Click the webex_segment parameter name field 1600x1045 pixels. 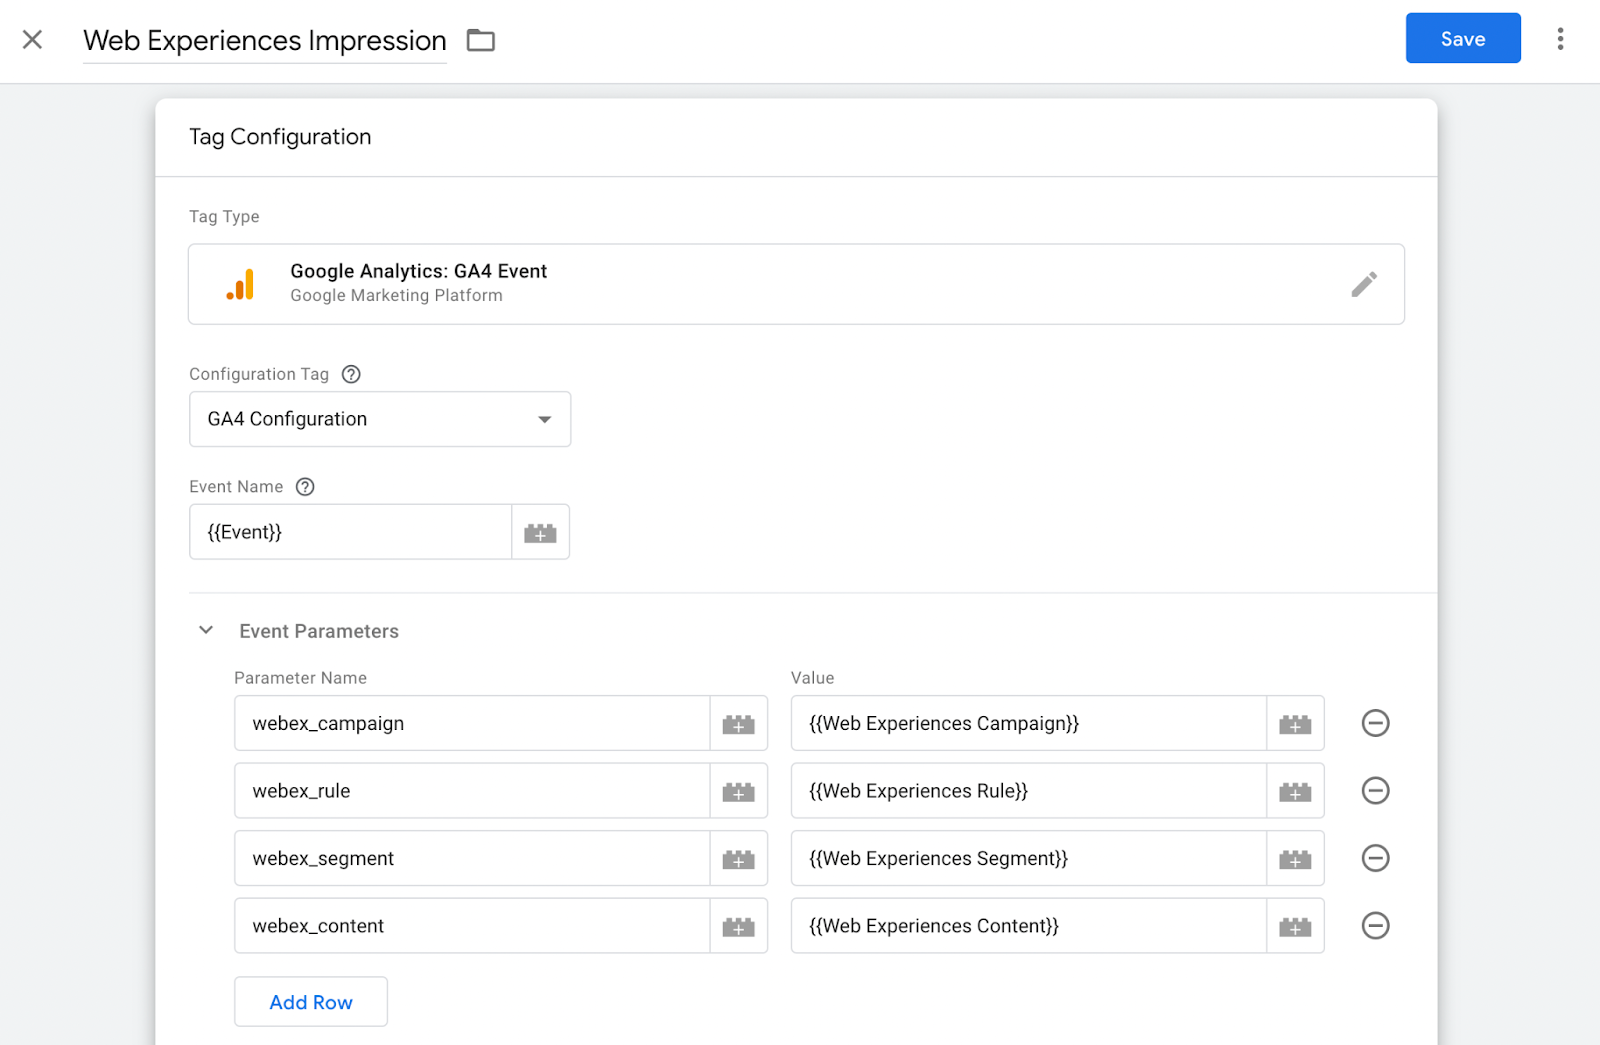472,858
